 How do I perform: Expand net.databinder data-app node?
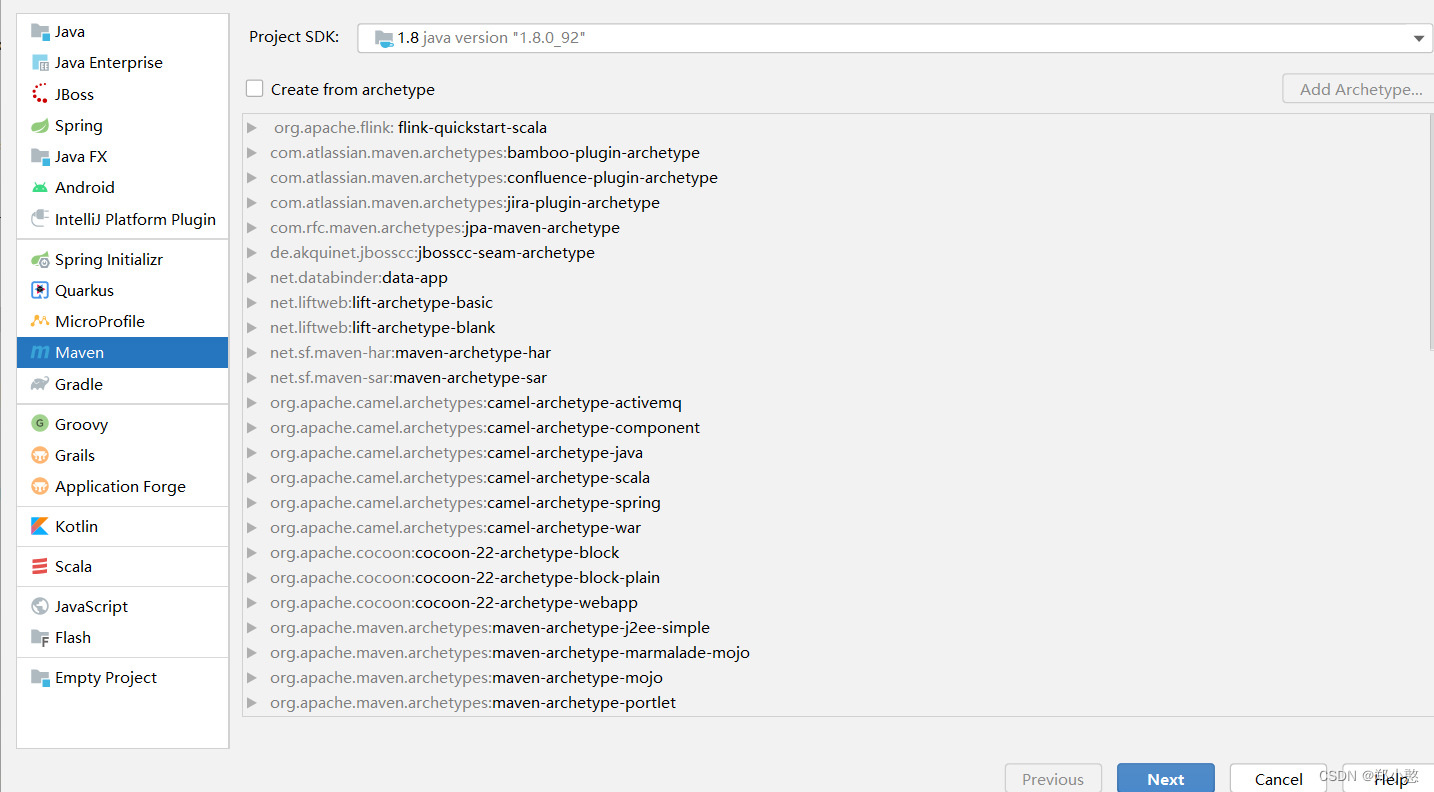point(252,277)
